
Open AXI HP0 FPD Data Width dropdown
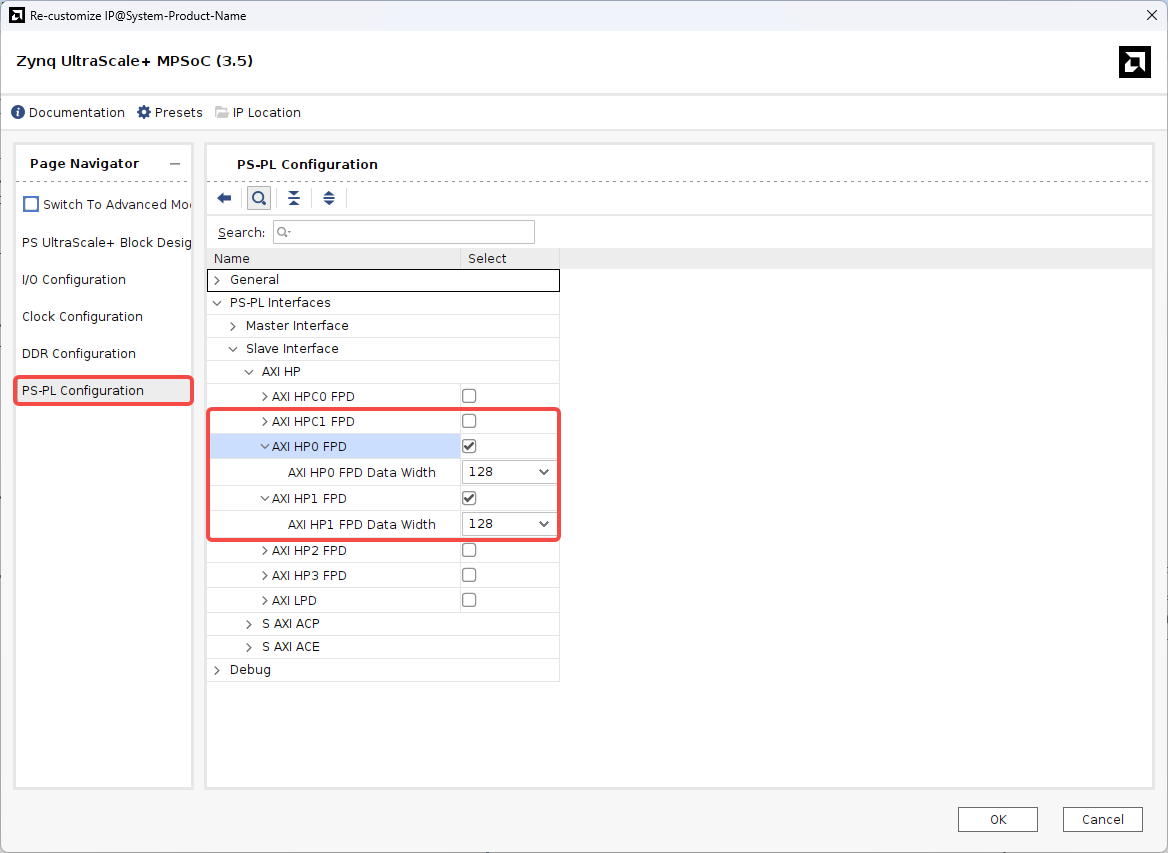coord(509,472)
